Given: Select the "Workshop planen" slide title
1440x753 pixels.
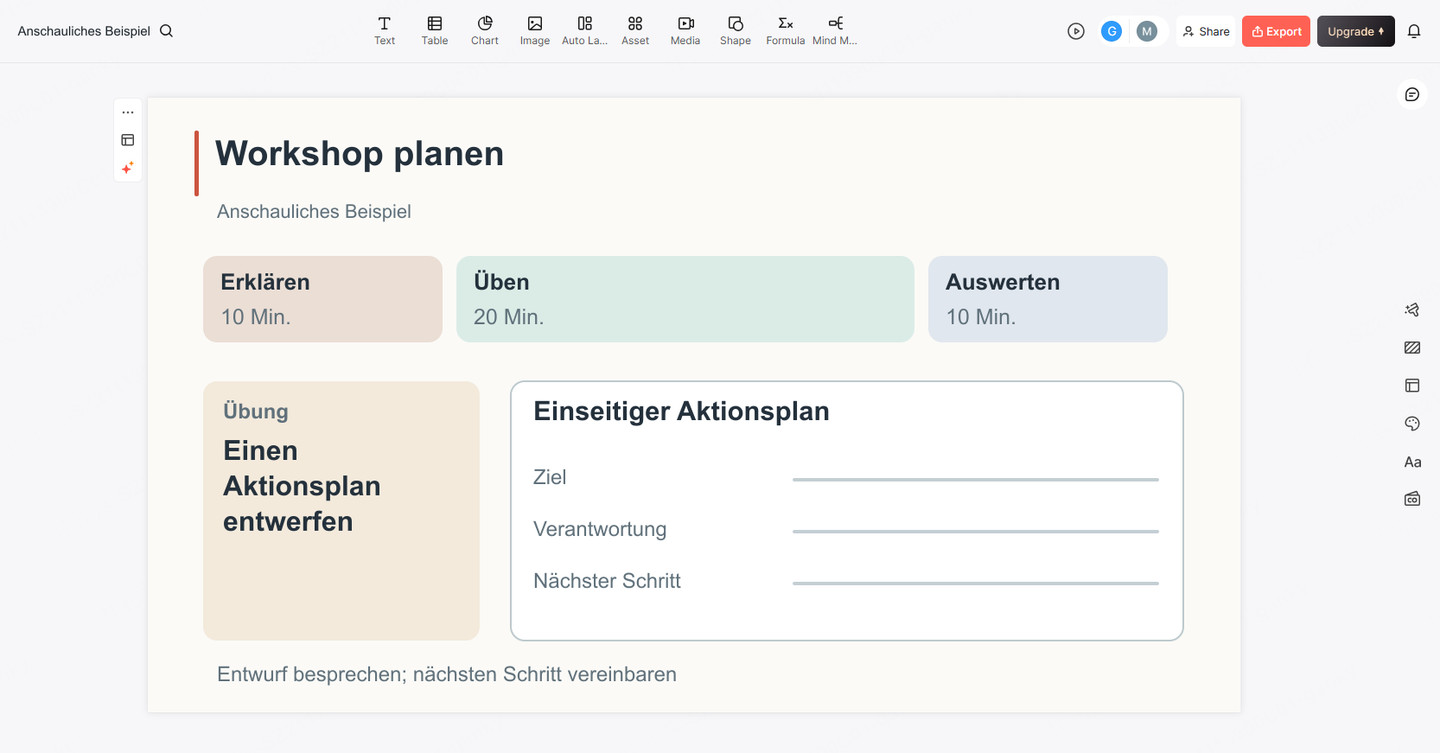Looking at the screenshot, I should (360, 153).
